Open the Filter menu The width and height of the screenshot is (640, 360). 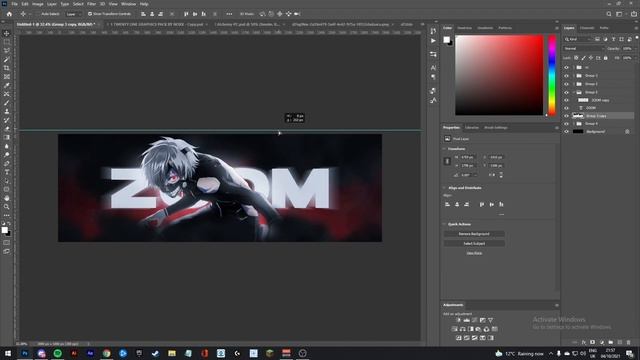pos(91,4)
